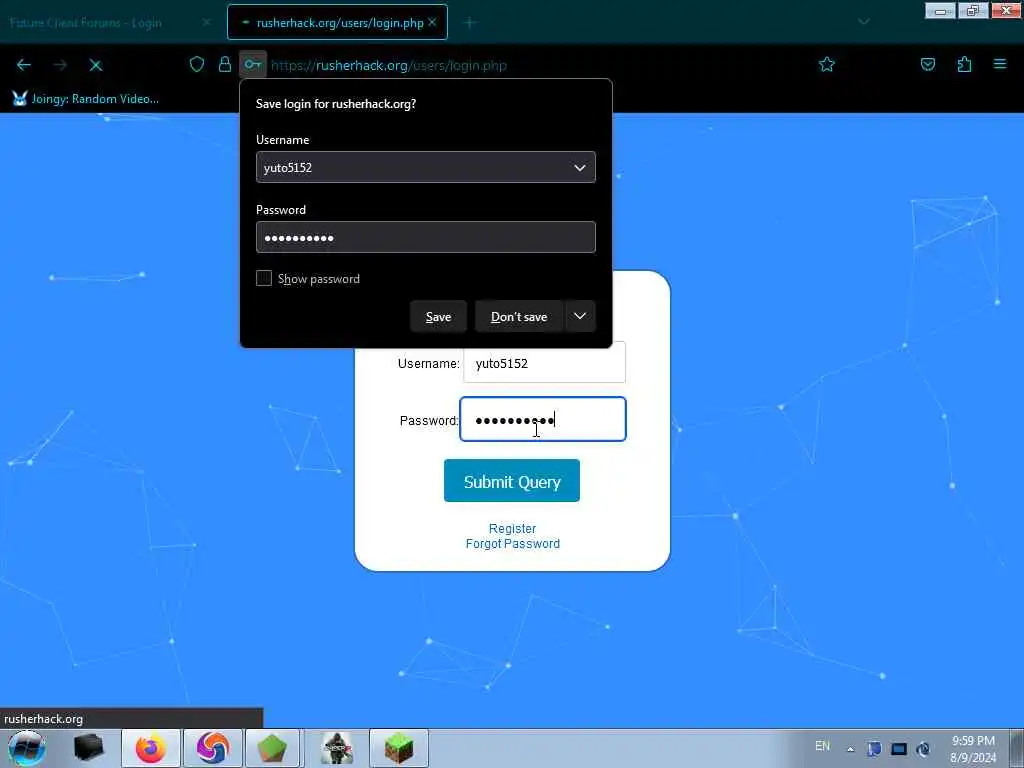
Task: Expand the Username dropdown in save dialog
Action: (579, 168)
